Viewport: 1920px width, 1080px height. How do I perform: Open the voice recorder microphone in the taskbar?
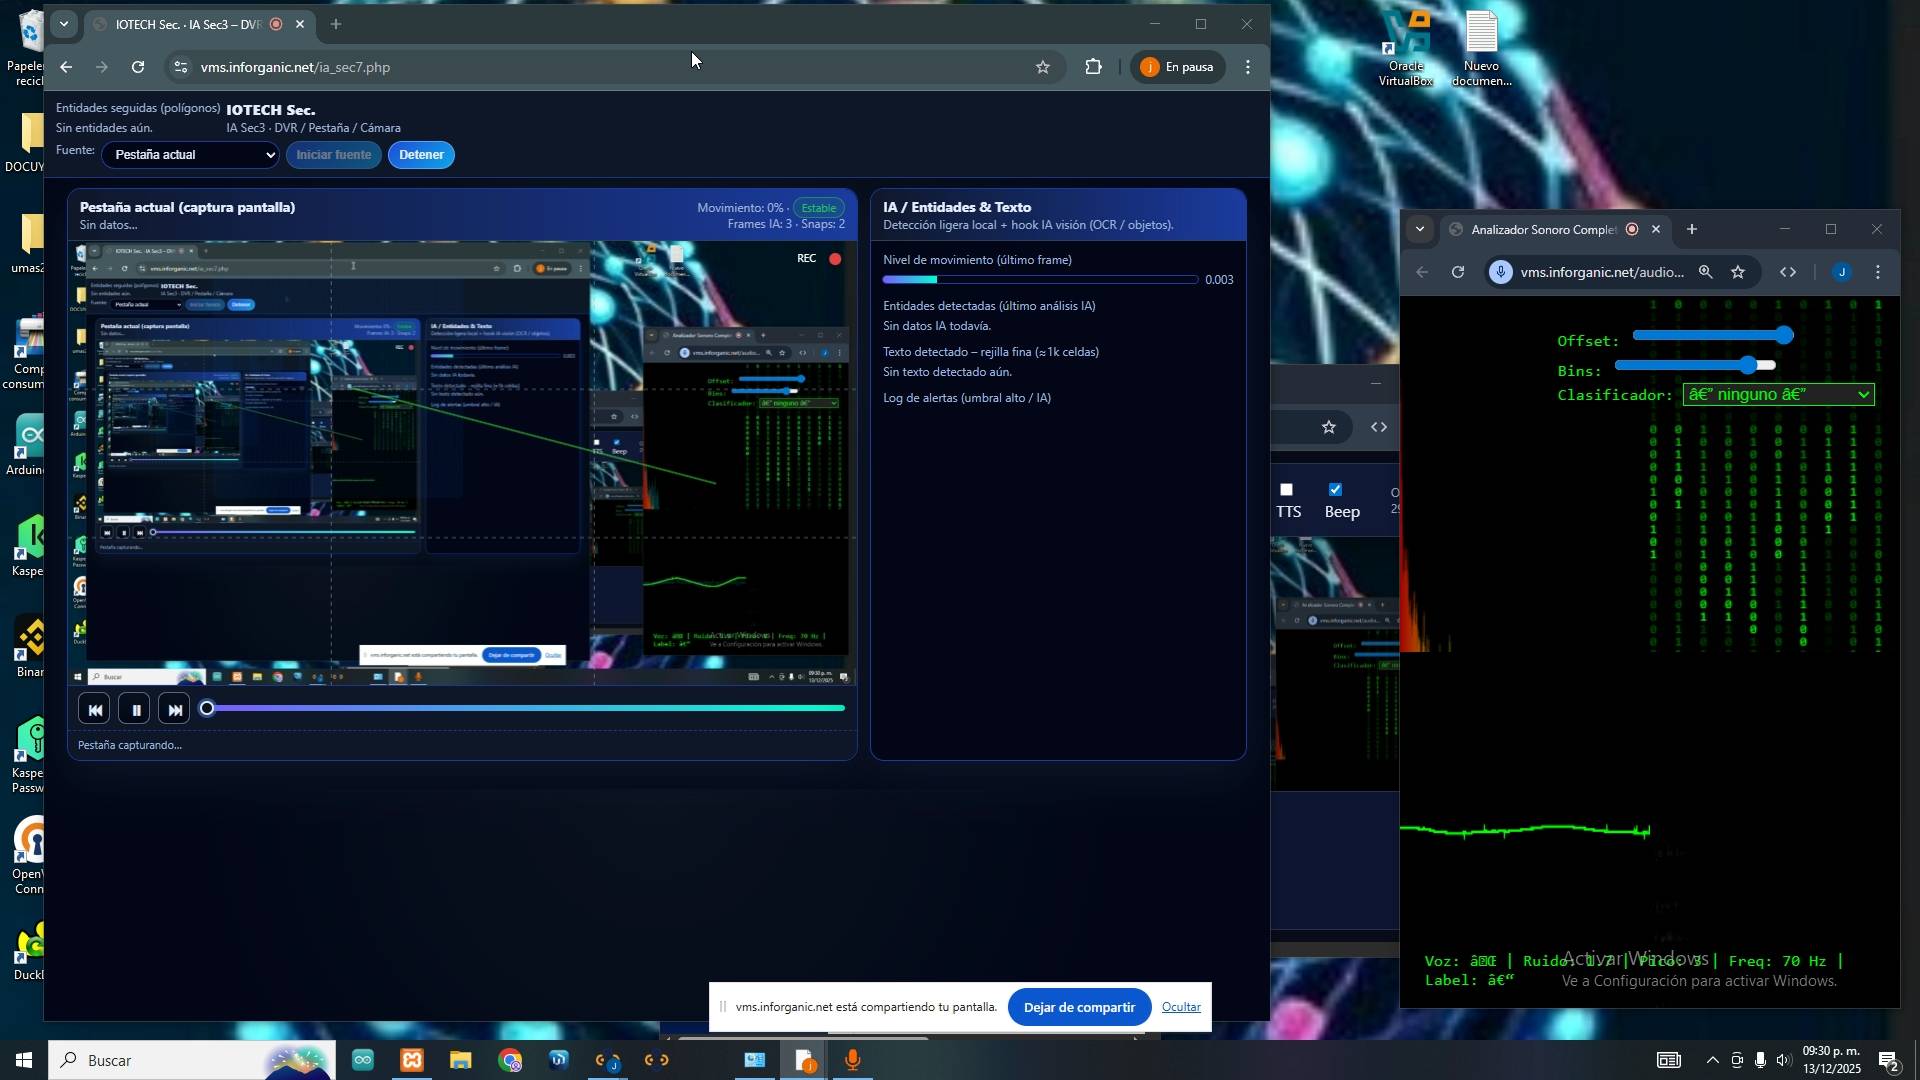[x=853, y=1060]
